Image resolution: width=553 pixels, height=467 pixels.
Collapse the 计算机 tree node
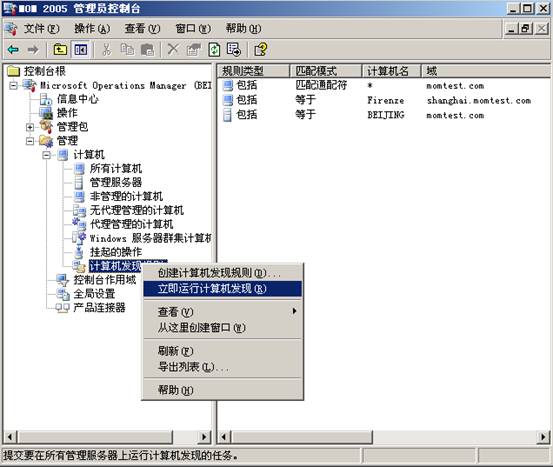click(x=47, y=155)
